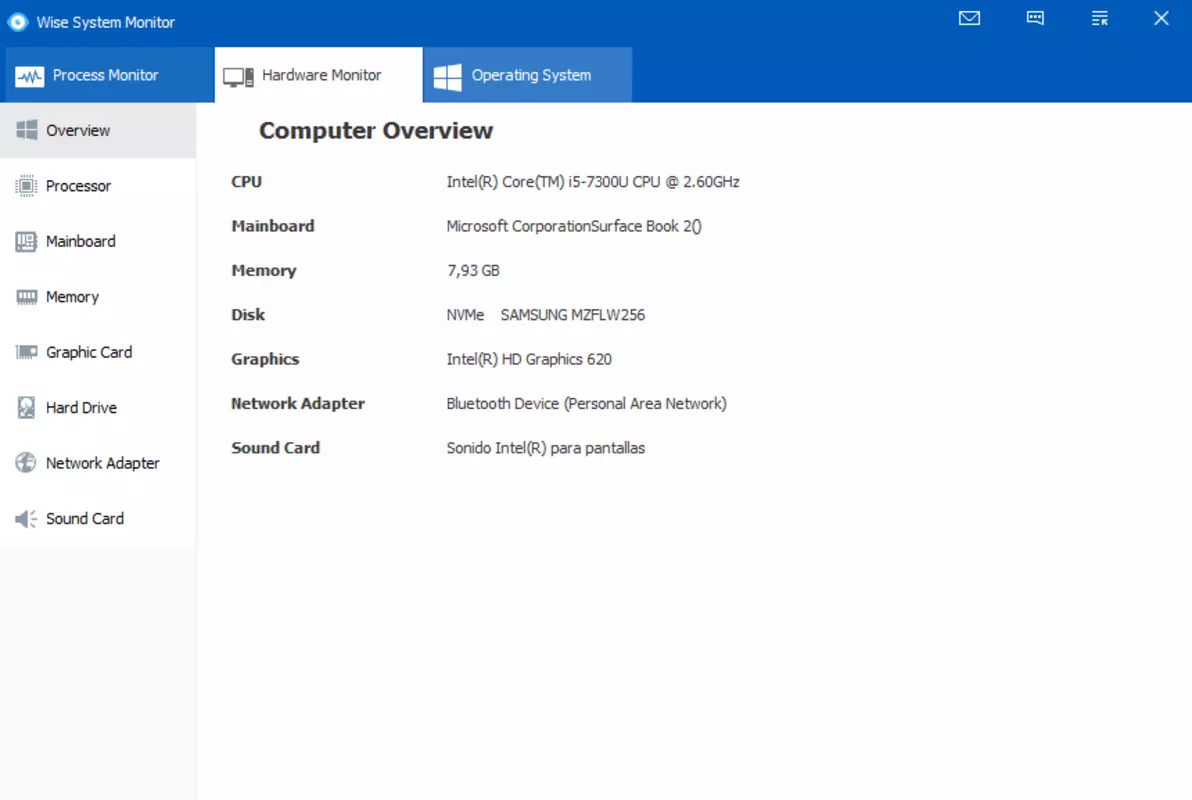Open the menu list icon in title bar
Screen dimensions: 1192x800
1099,18
